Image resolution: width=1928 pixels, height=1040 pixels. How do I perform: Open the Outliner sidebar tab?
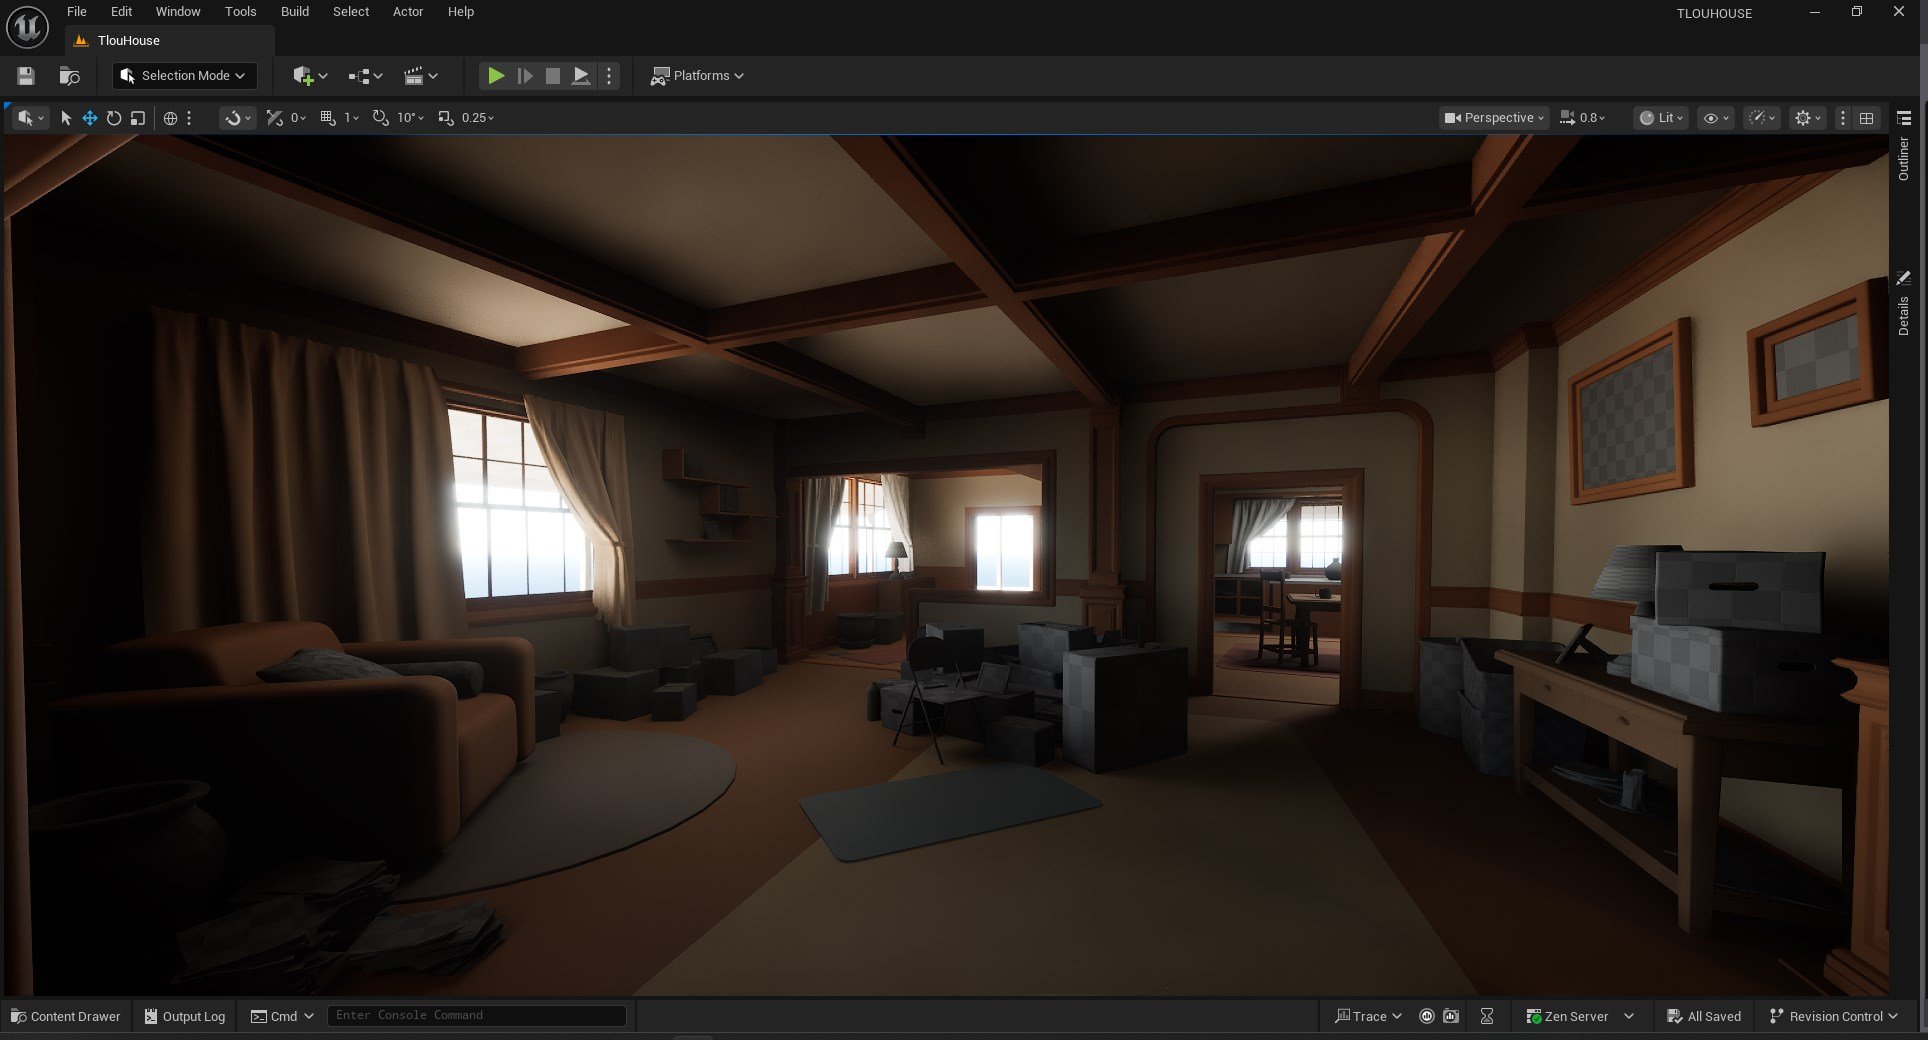point(1904,160)
